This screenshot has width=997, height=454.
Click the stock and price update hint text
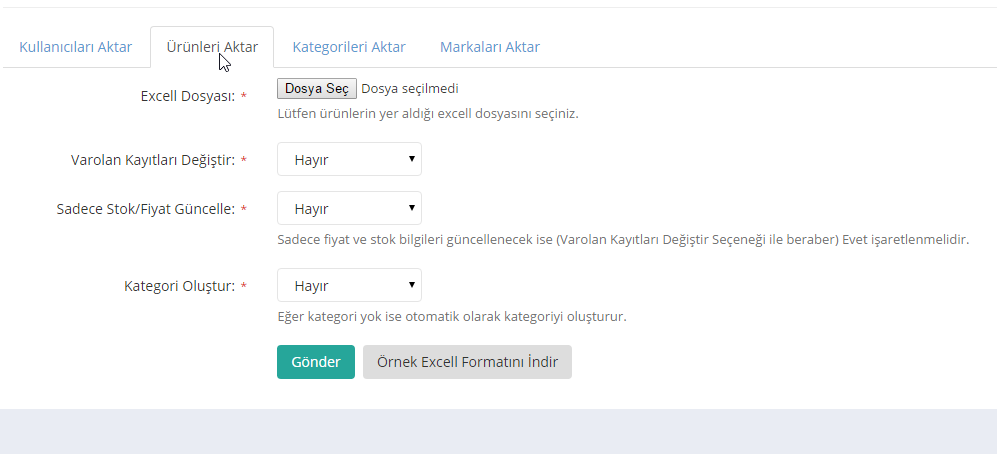click(622, 240)
